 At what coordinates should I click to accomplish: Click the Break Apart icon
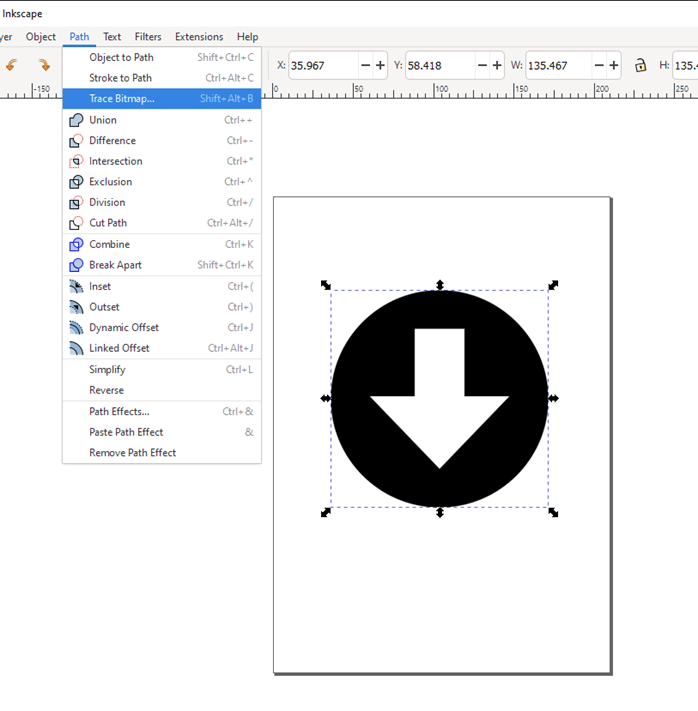pos(76,265)
